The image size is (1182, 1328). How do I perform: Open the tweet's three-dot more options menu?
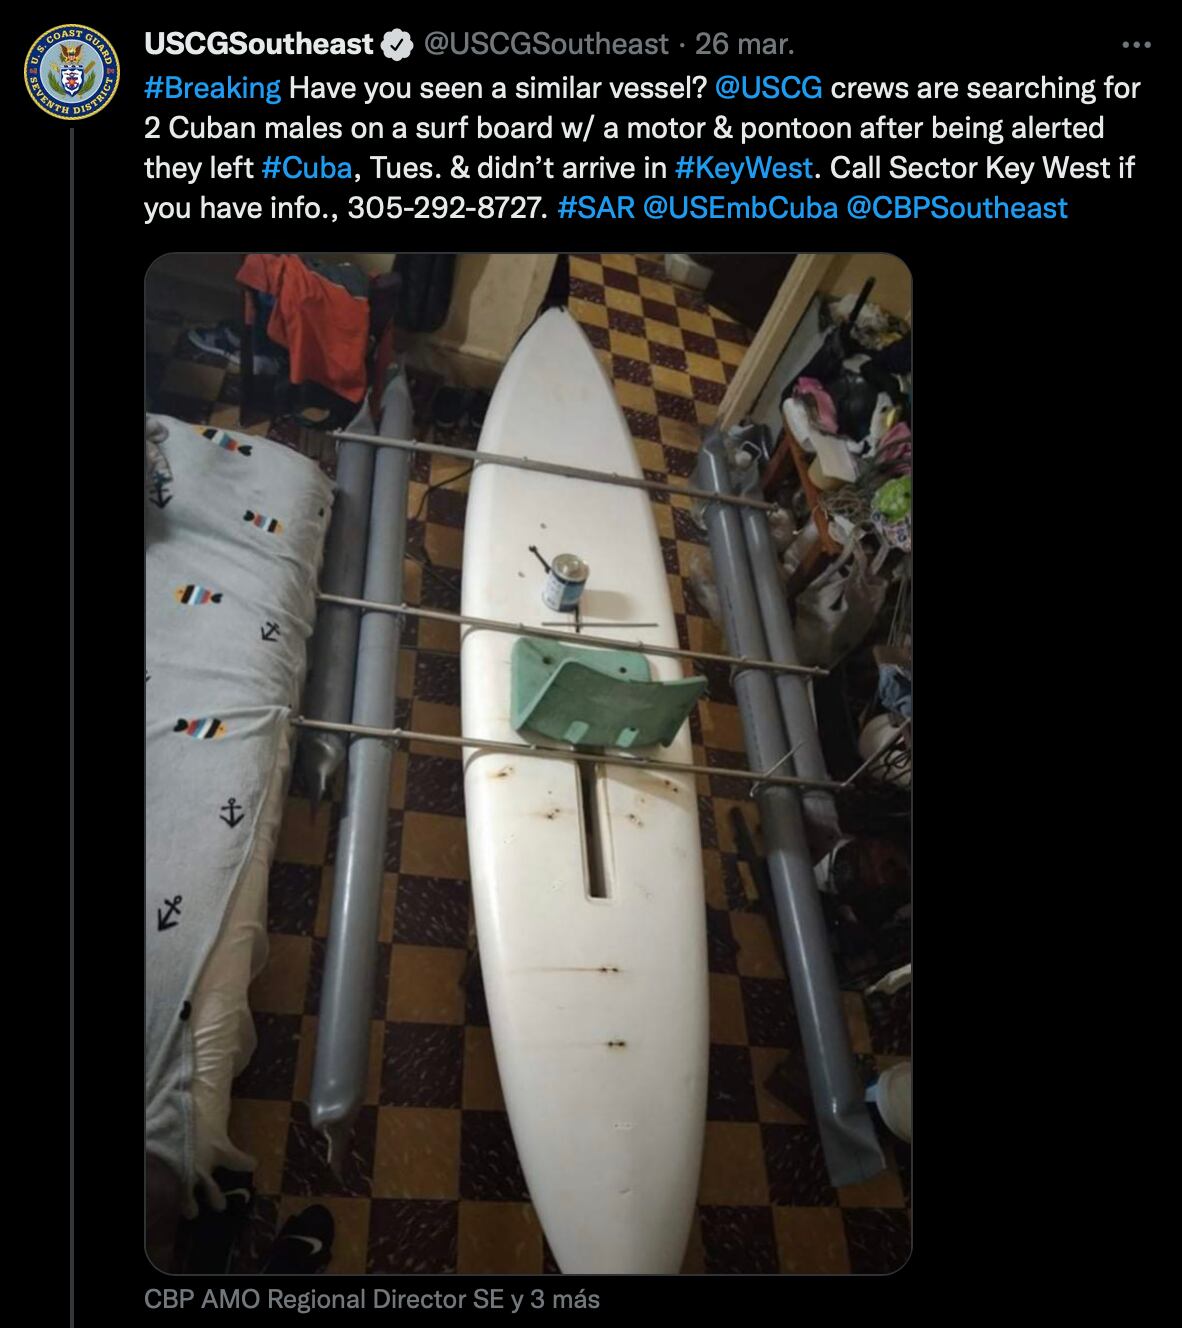pyautogui.click(x=1137, y=45)
